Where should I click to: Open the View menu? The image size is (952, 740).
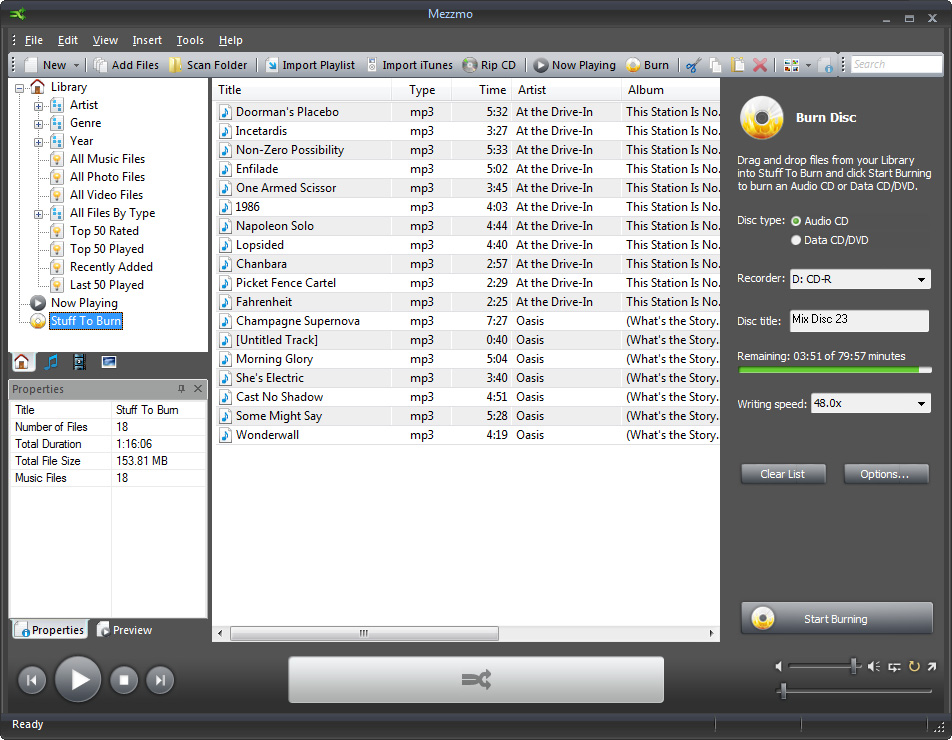pyautogui.click(x=105, y=40)
